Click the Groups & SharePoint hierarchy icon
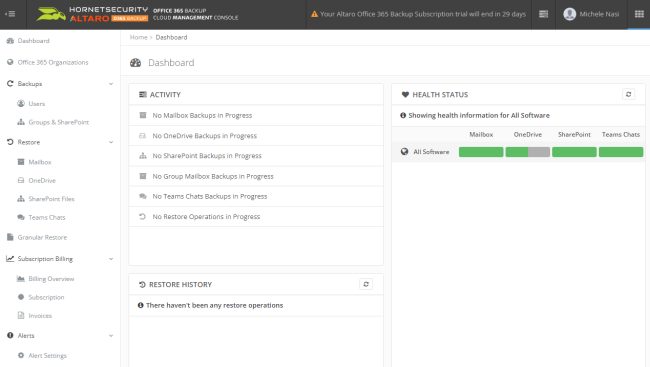 click(x=21, y=122)
